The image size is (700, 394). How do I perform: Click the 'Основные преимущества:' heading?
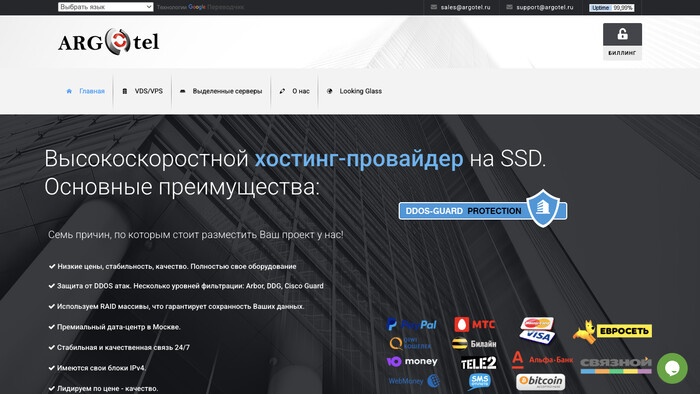click(x=182, y=187)
